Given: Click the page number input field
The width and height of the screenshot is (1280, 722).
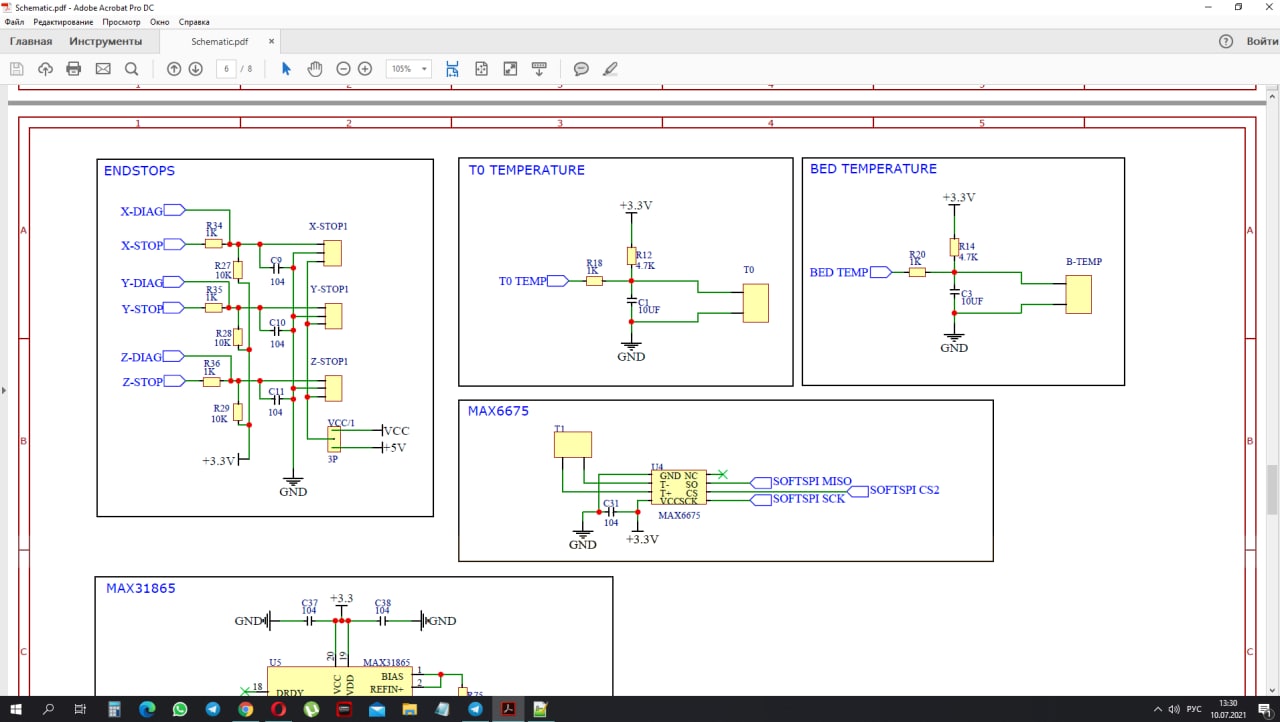Looking at the screenshot, I should tap(226, 69).
